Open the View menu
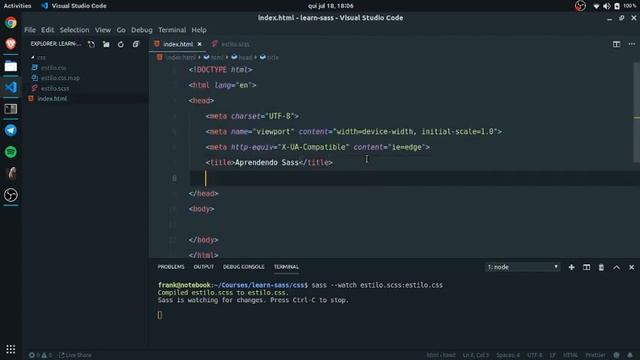This screenshot has width=640, height=360. tap(103, 30)
